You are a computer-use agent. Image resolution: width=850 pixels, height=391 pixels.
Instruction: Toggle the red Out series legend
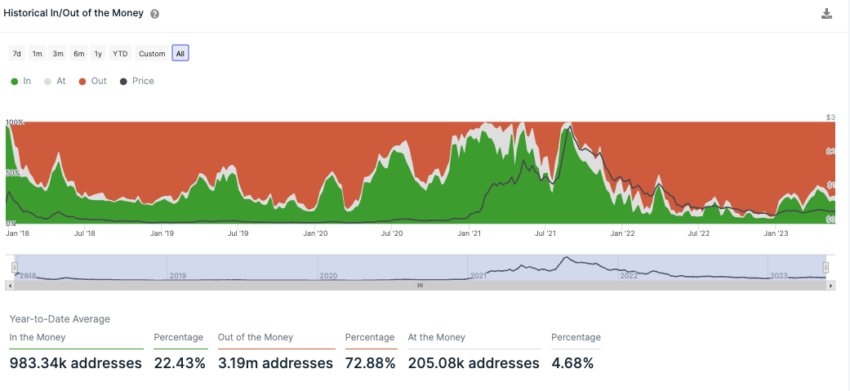pyautogui.click(x=93, y=81)
